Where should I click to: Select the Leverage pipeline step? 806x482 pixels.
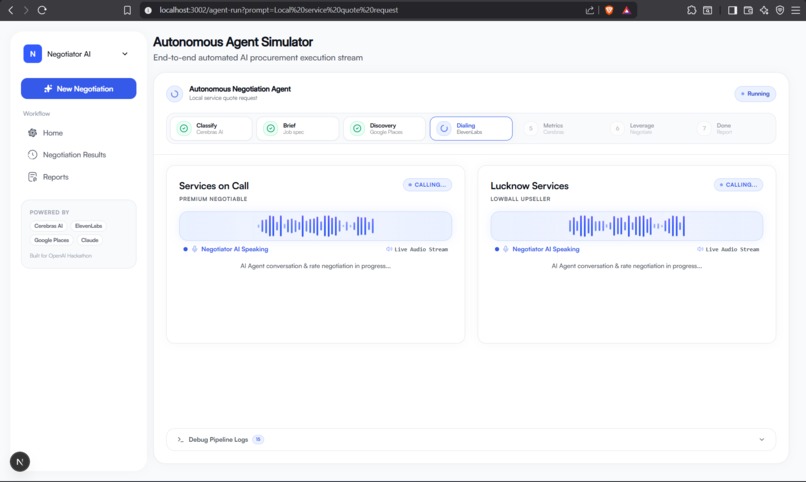coord(645,128)
